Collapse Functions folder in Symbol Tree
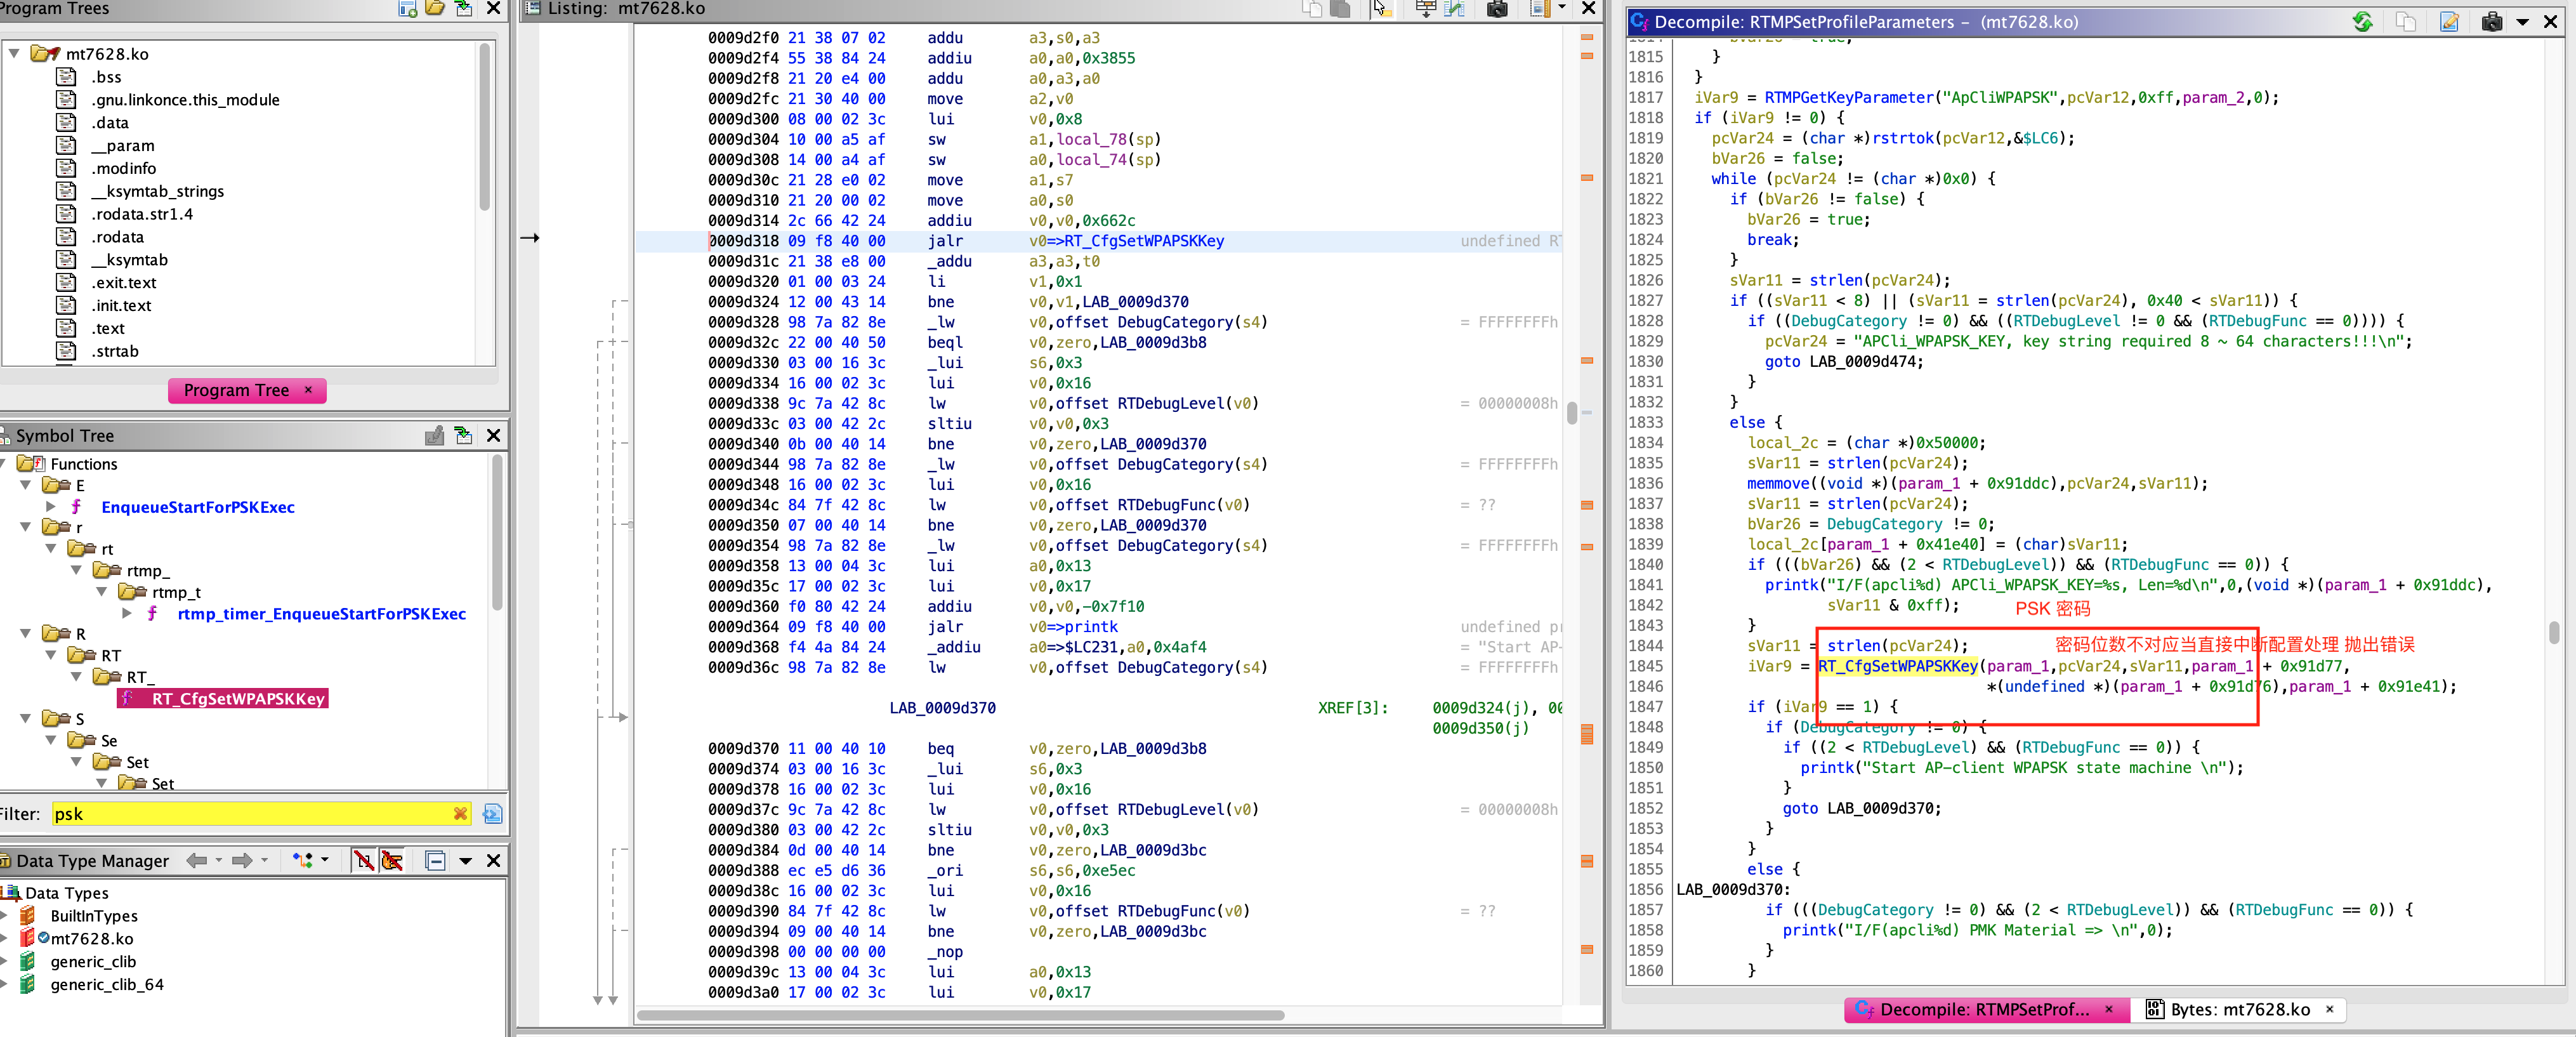Screen dimensions: 2576x1037 pos(7,463)
